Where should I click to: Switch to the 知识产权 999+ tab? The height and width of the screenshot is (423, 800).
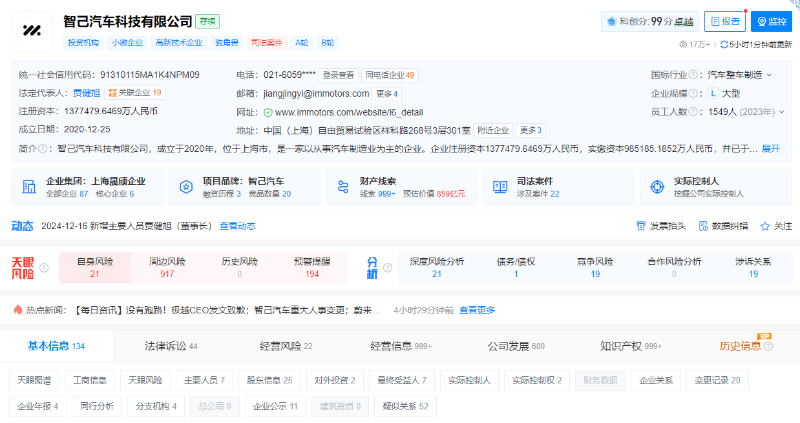(x=631, y=346)
